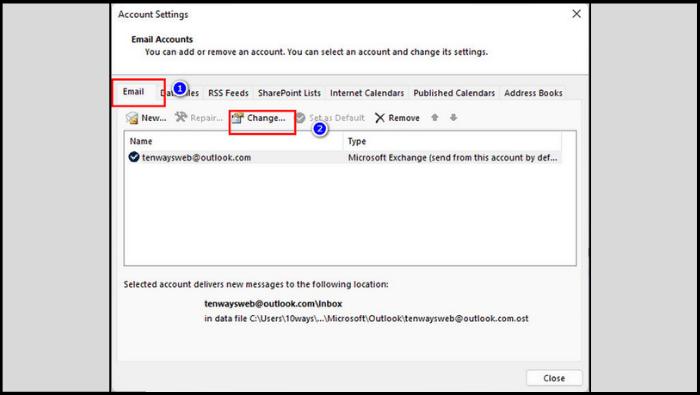700x395 pixels.
Task: Switch to the RSS Feeds tab
Action: [x=228, y=93]
